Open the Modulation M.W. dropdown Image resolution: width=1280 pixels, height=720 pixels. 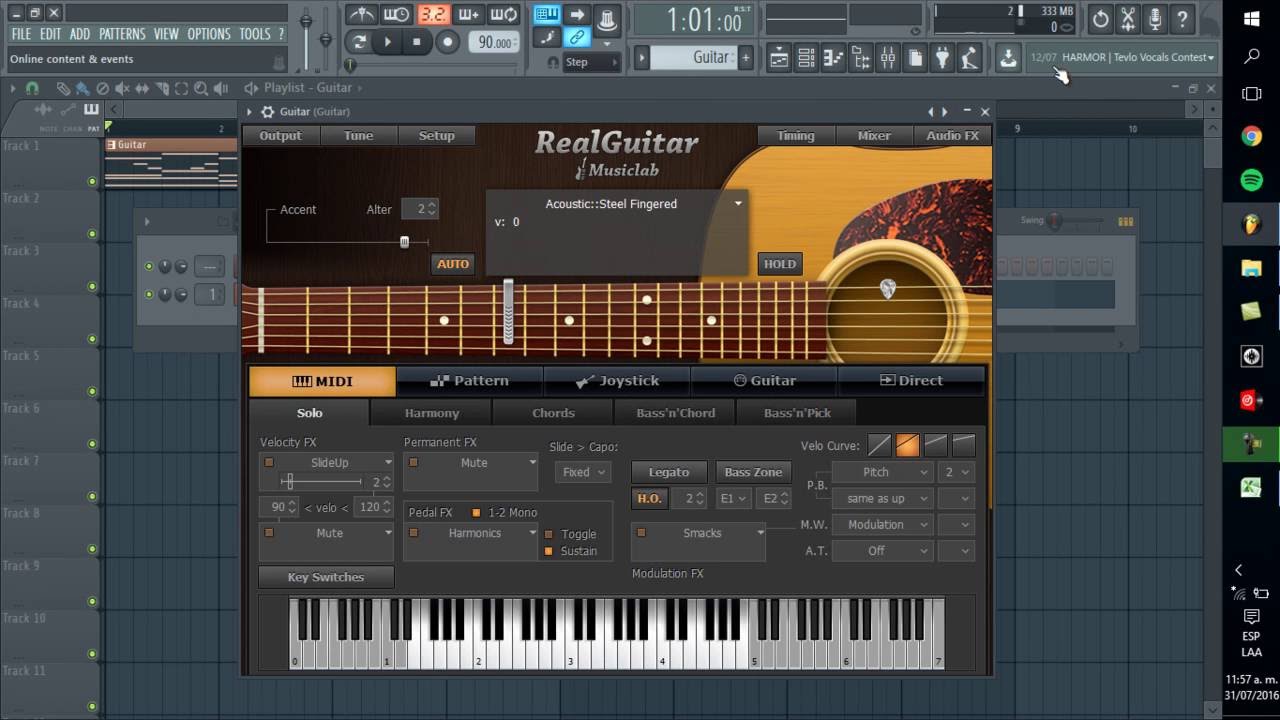pos(882,524)
